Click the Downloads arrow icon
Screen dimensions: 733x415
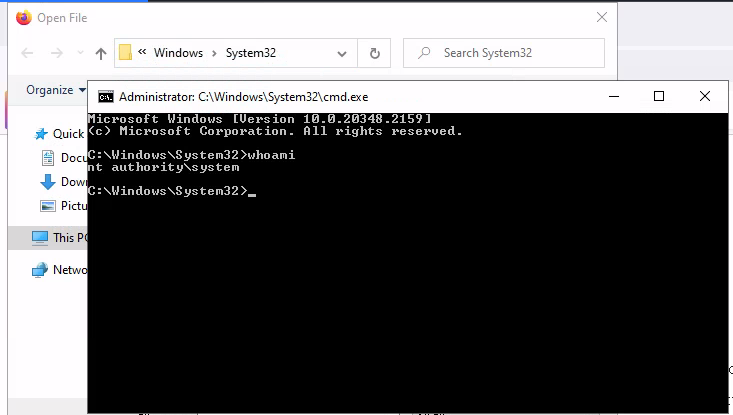(48, 182)
